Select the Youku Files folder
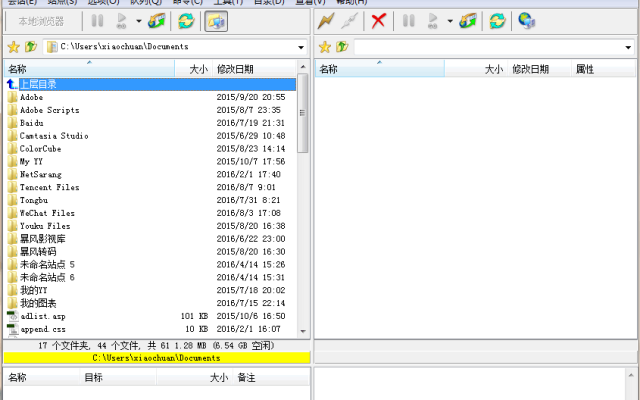Screen dimensions: 640x400 click(45, 226)
